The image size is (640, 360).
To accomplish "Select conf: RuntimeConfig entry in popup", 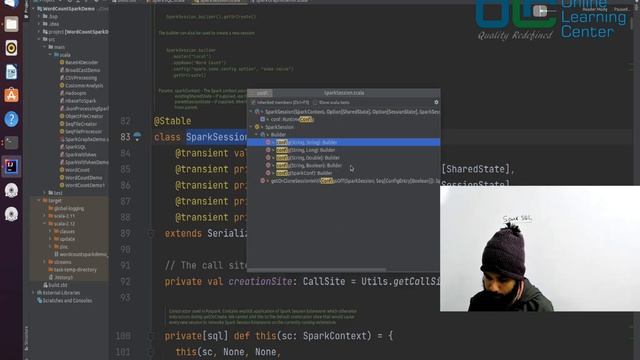I will 292,119.
